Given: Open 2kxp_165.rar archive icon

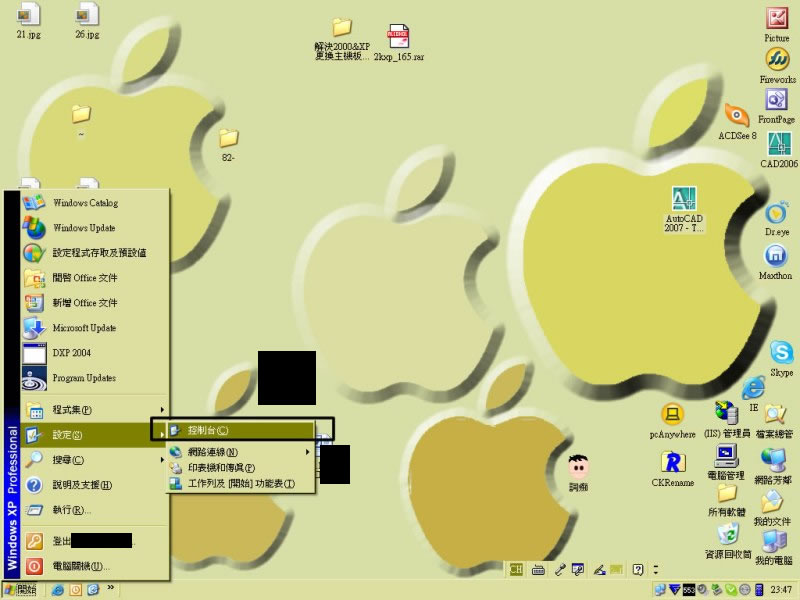Looking at the screenshot, I should pyautogui.click(x=398, y=43).
